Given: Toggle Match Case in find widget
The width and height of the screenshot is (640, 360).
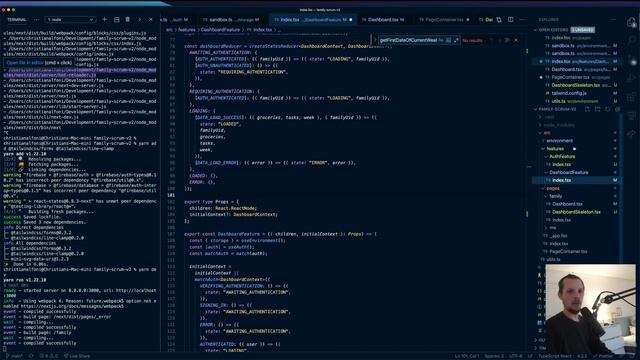Looking at the screenshot, I should click(441, 40).
